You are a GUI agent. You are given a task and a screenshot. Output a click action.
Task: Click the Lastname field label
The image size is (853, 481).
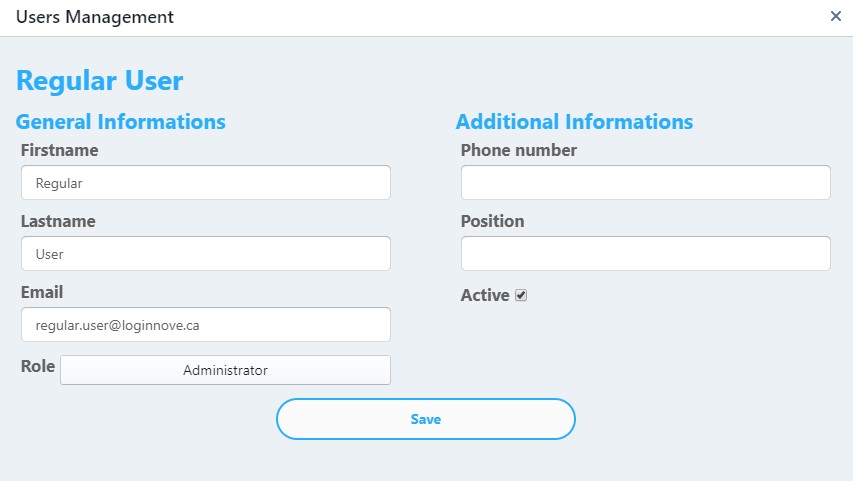coord(58,221)
